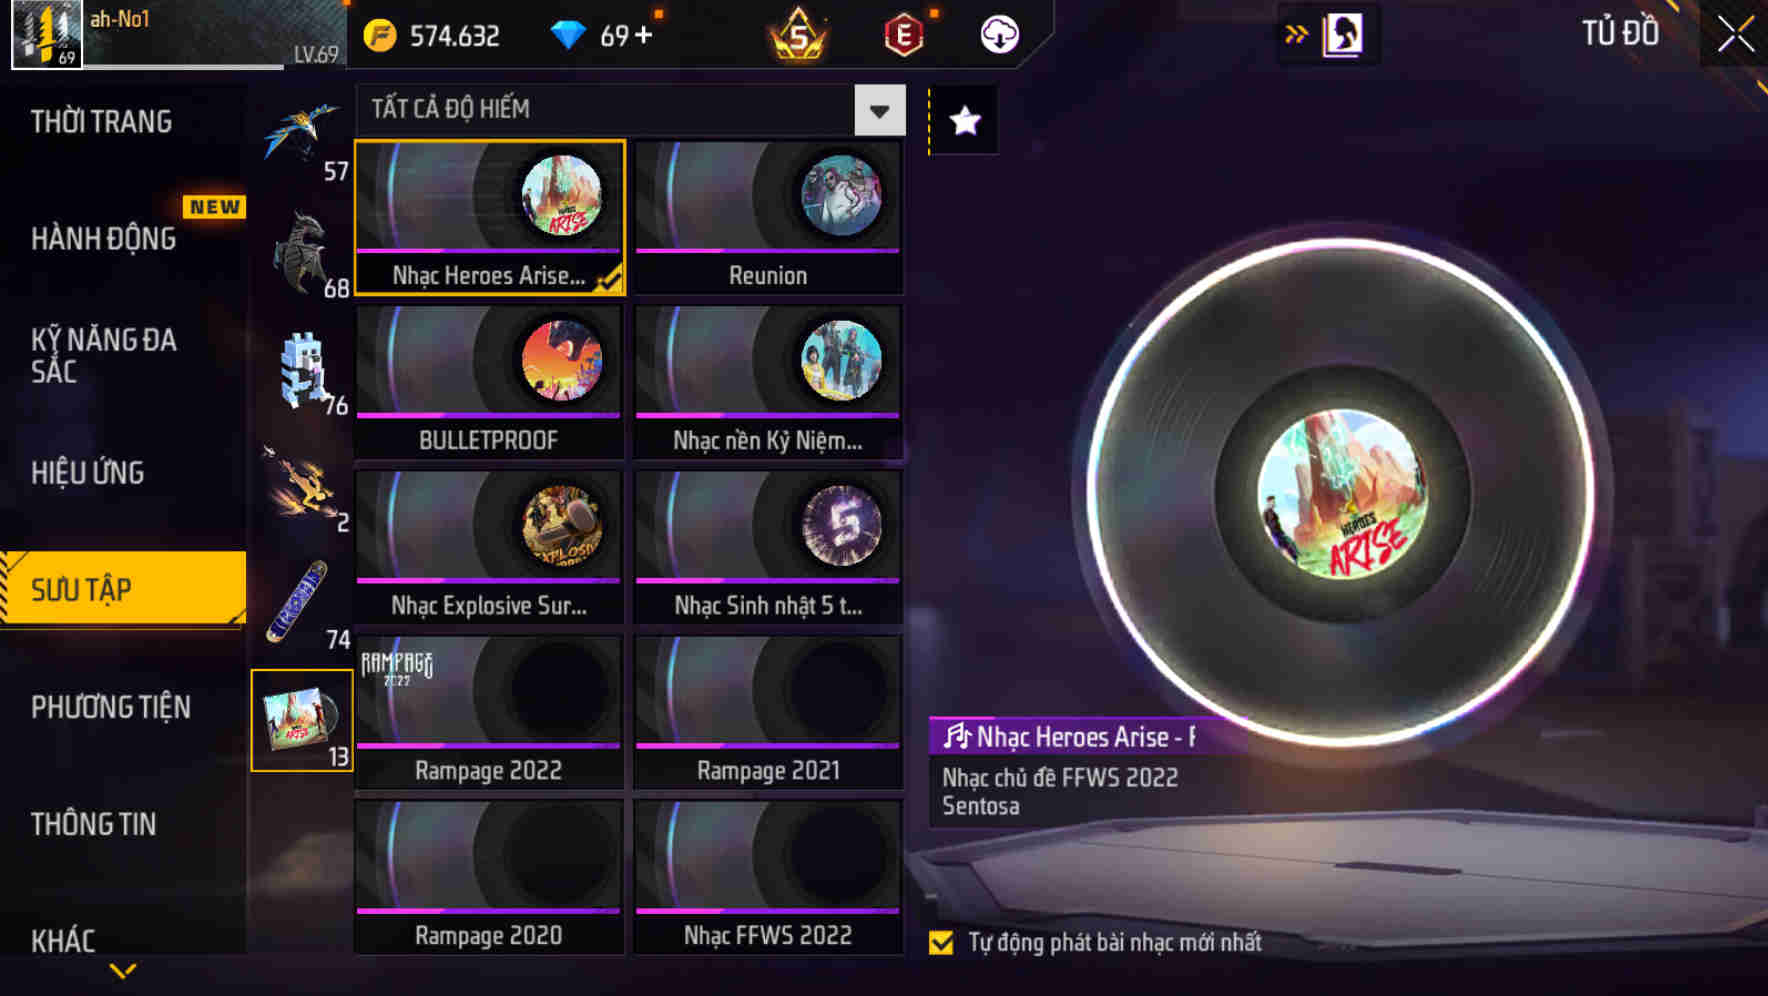
Task: Select the Reunion music track
Action: pos(768,217)
